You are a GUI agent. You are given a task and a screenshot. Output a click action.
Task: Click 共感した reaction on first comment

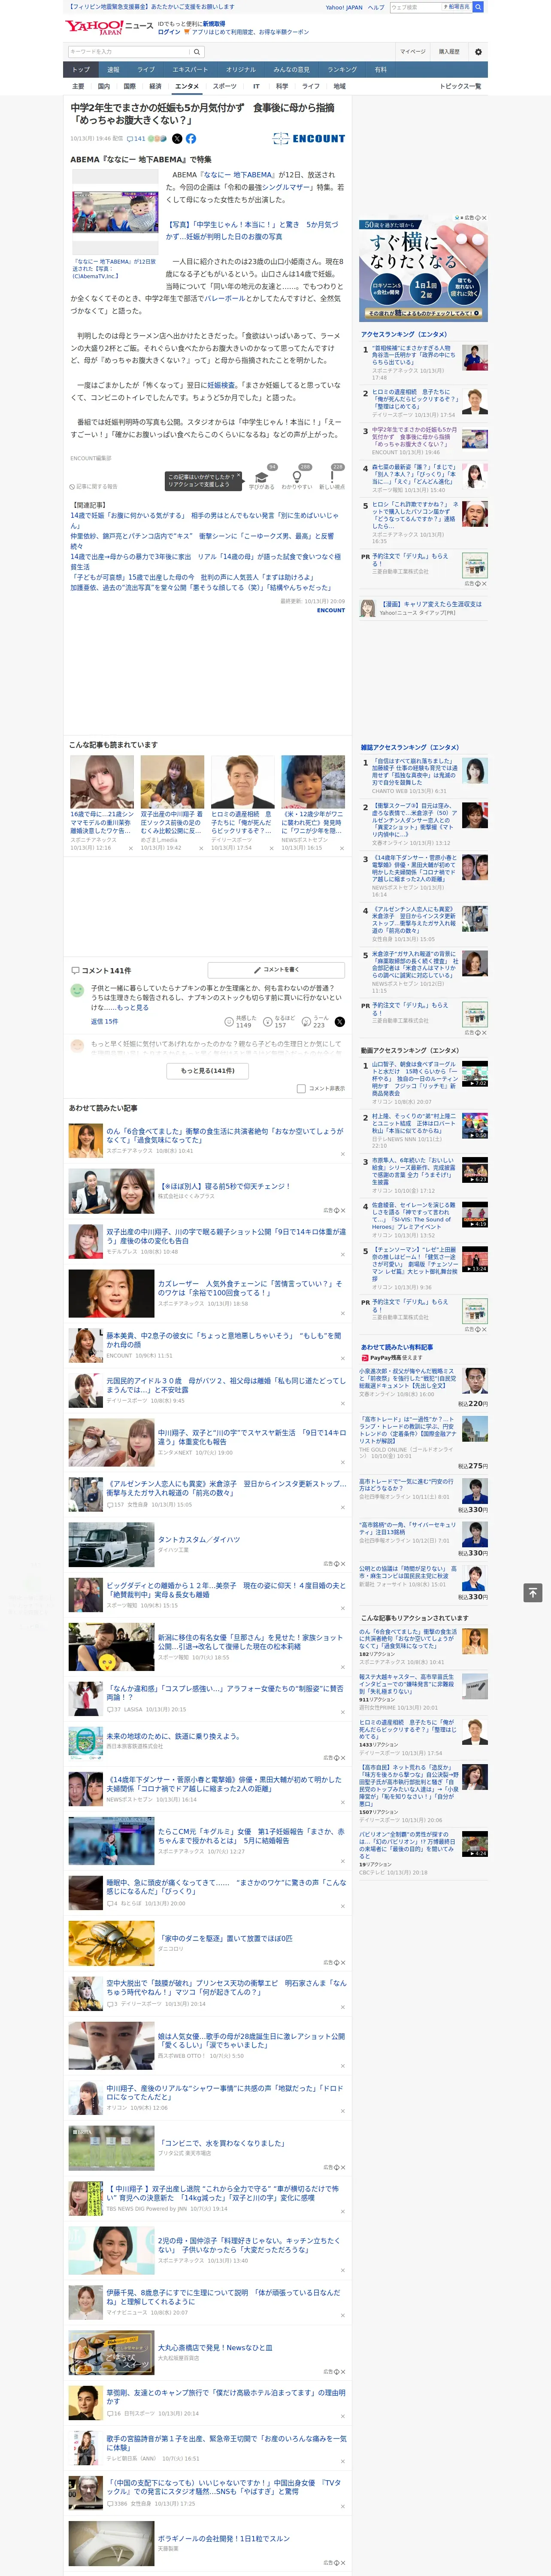tap(241, 1021)
